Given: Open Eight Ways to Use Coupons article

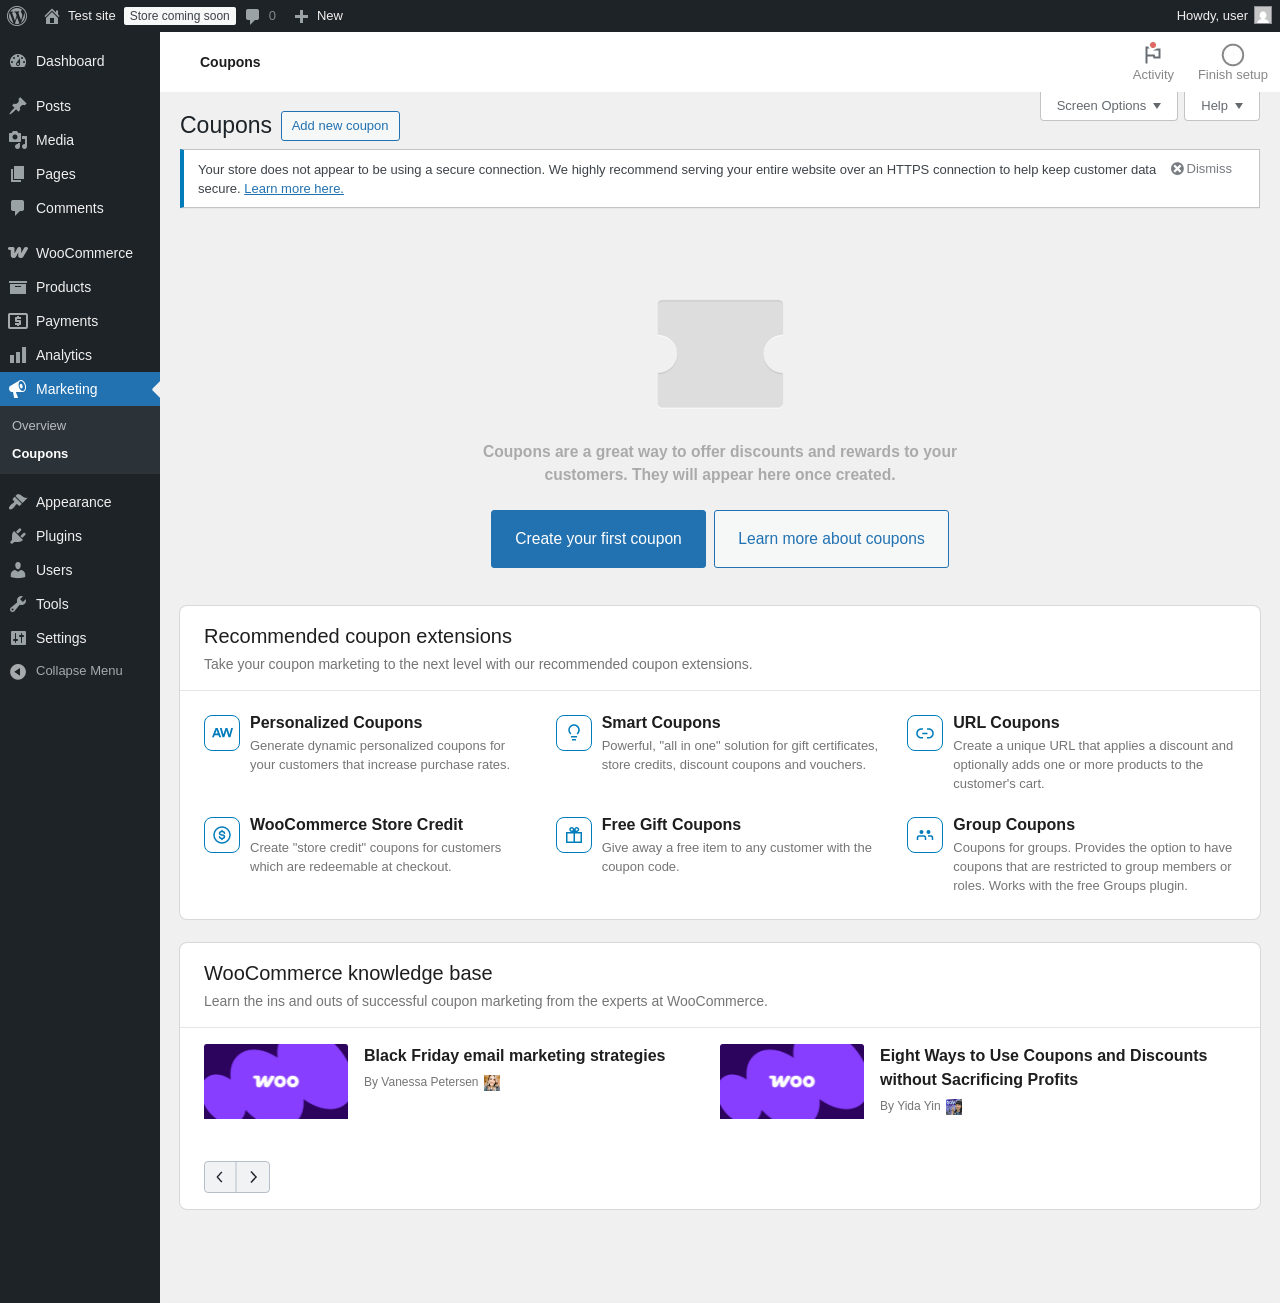Looking at the screenshot, I should click(1043, 1068).
